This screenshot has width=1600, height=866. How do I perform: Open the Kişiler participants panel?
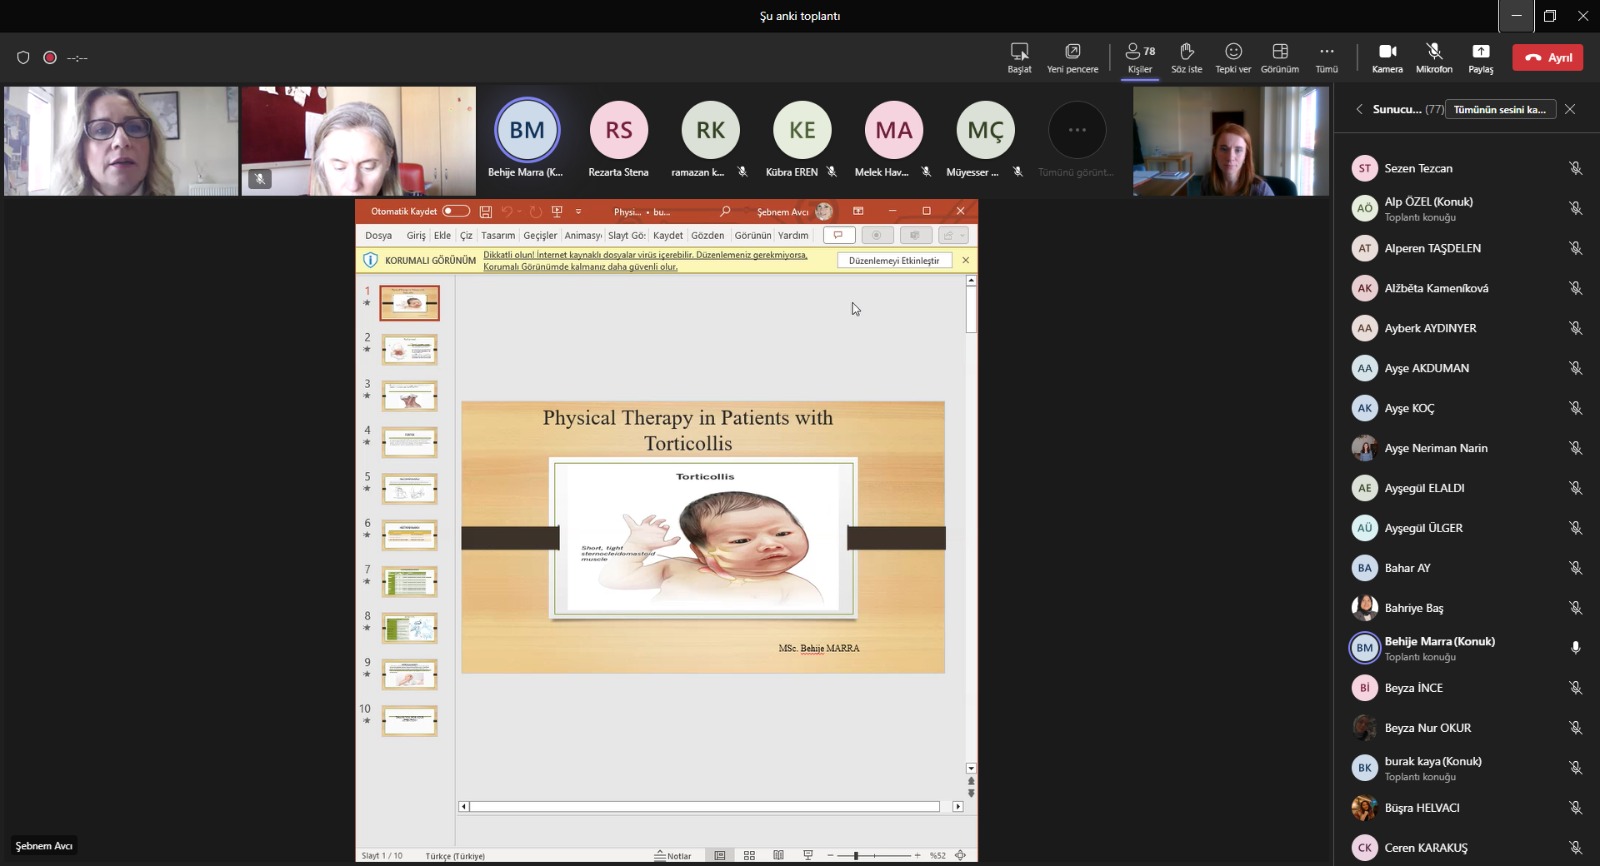[1139, 57]
